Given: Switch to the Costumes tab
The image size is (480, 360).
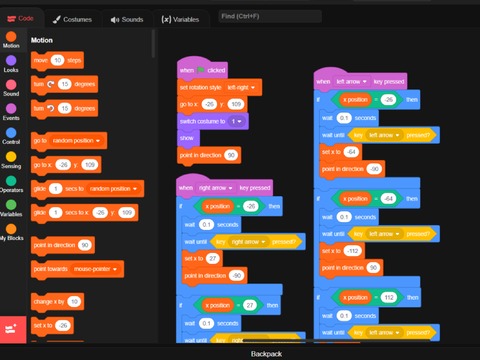Looking at the screenshot, I should click(72, 19).
